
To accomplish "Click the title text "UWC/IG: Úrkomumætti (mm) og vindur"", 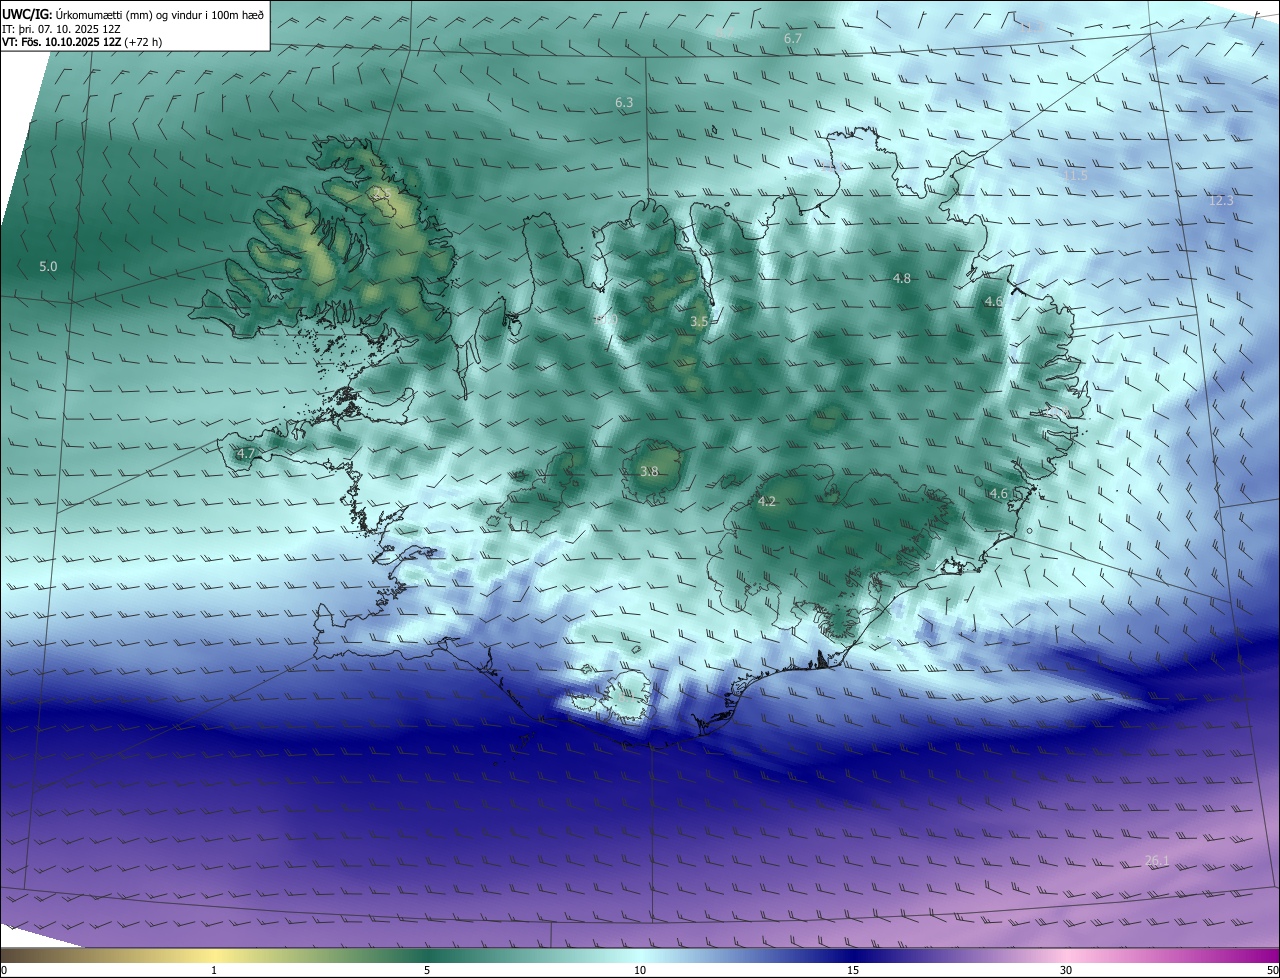I will (104, 14).
